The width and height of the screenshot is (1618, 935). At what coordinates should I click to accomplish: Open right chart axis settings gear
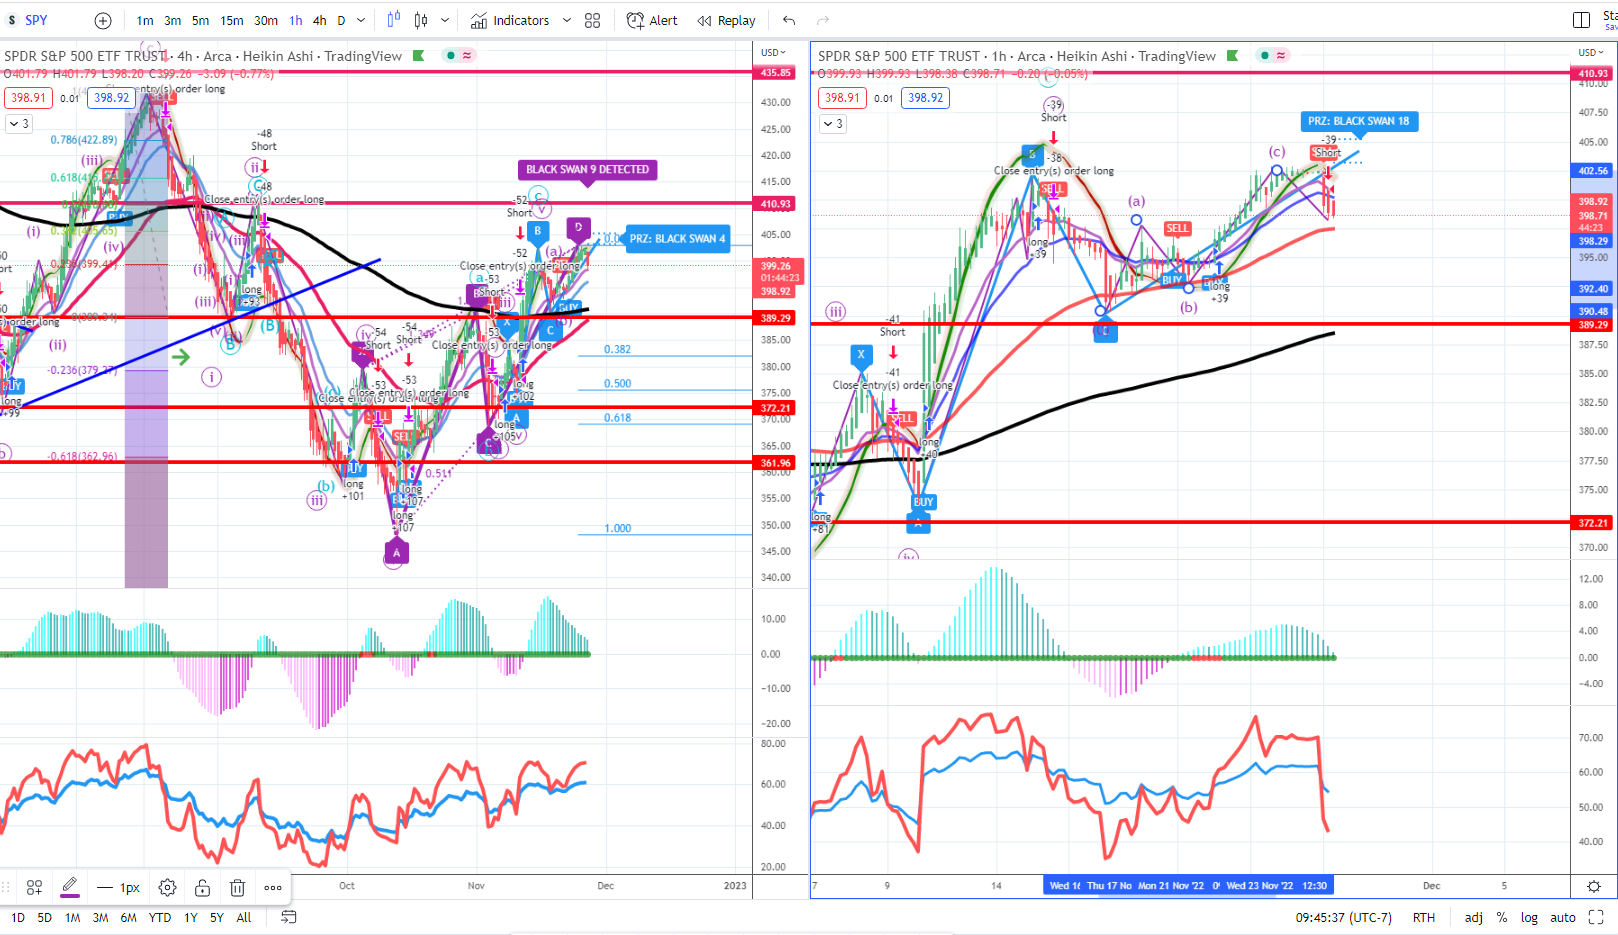point(1594,886)
